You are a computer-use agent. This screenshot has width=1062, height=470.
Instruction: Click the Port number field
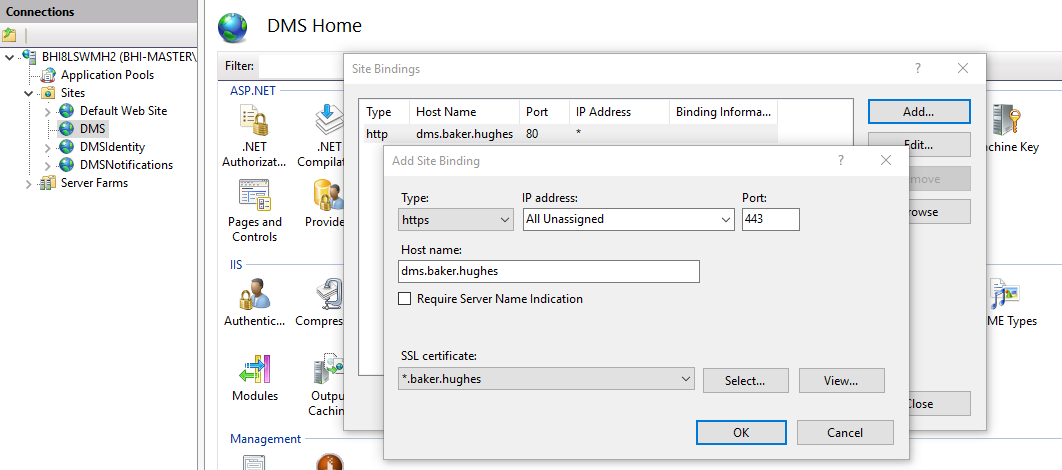pyautogui.click(x=770, y=219)
